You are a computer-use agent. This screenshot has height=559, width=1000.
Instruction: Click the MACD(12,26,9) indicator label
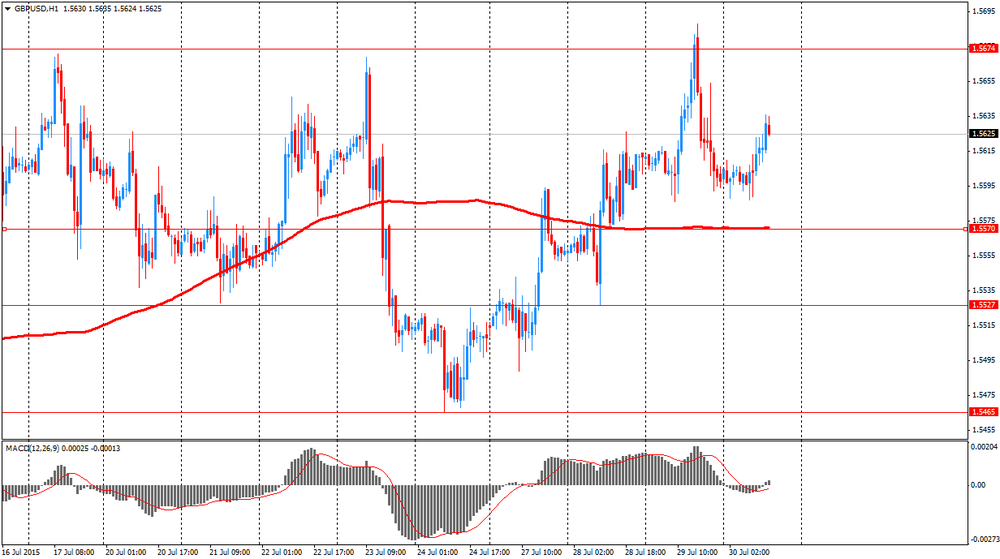[31, 448]
